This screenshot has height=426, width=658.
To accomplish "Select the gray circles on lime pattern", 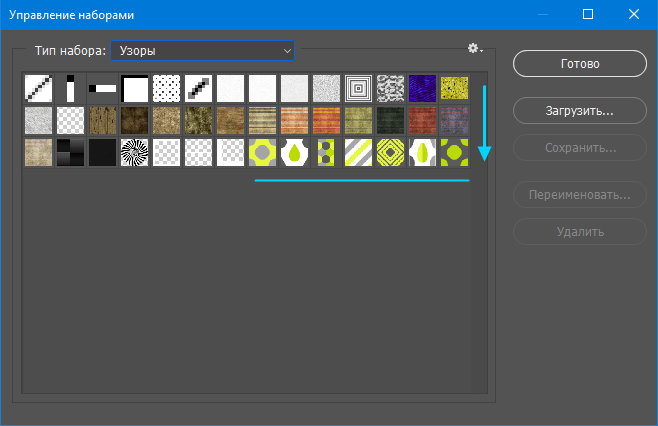I will tap(326, 152).
